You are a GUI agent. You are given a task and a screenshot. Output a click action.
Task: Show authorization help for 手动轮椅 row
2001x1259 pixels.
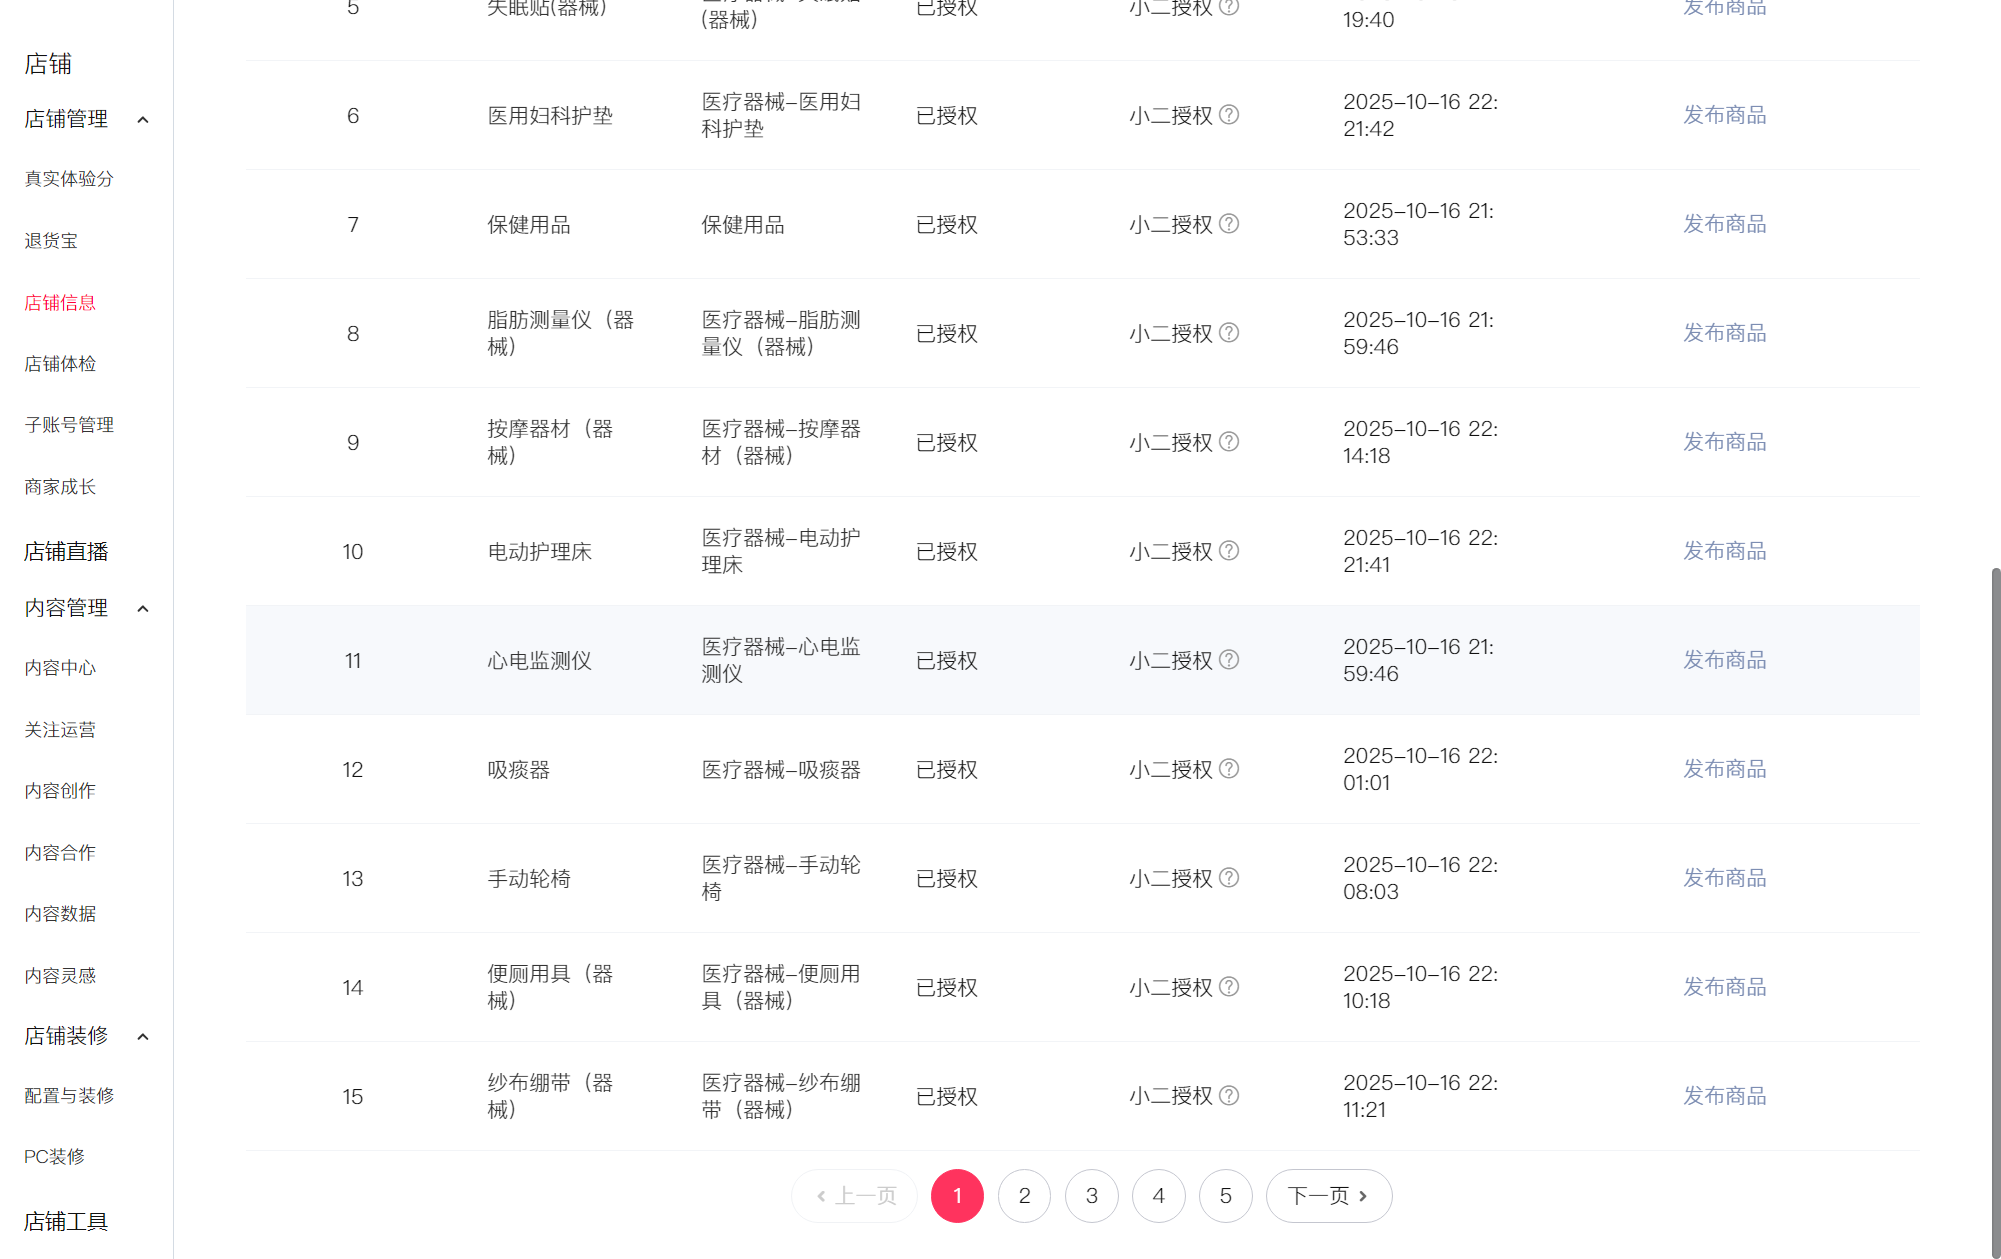coord(1229,878)
